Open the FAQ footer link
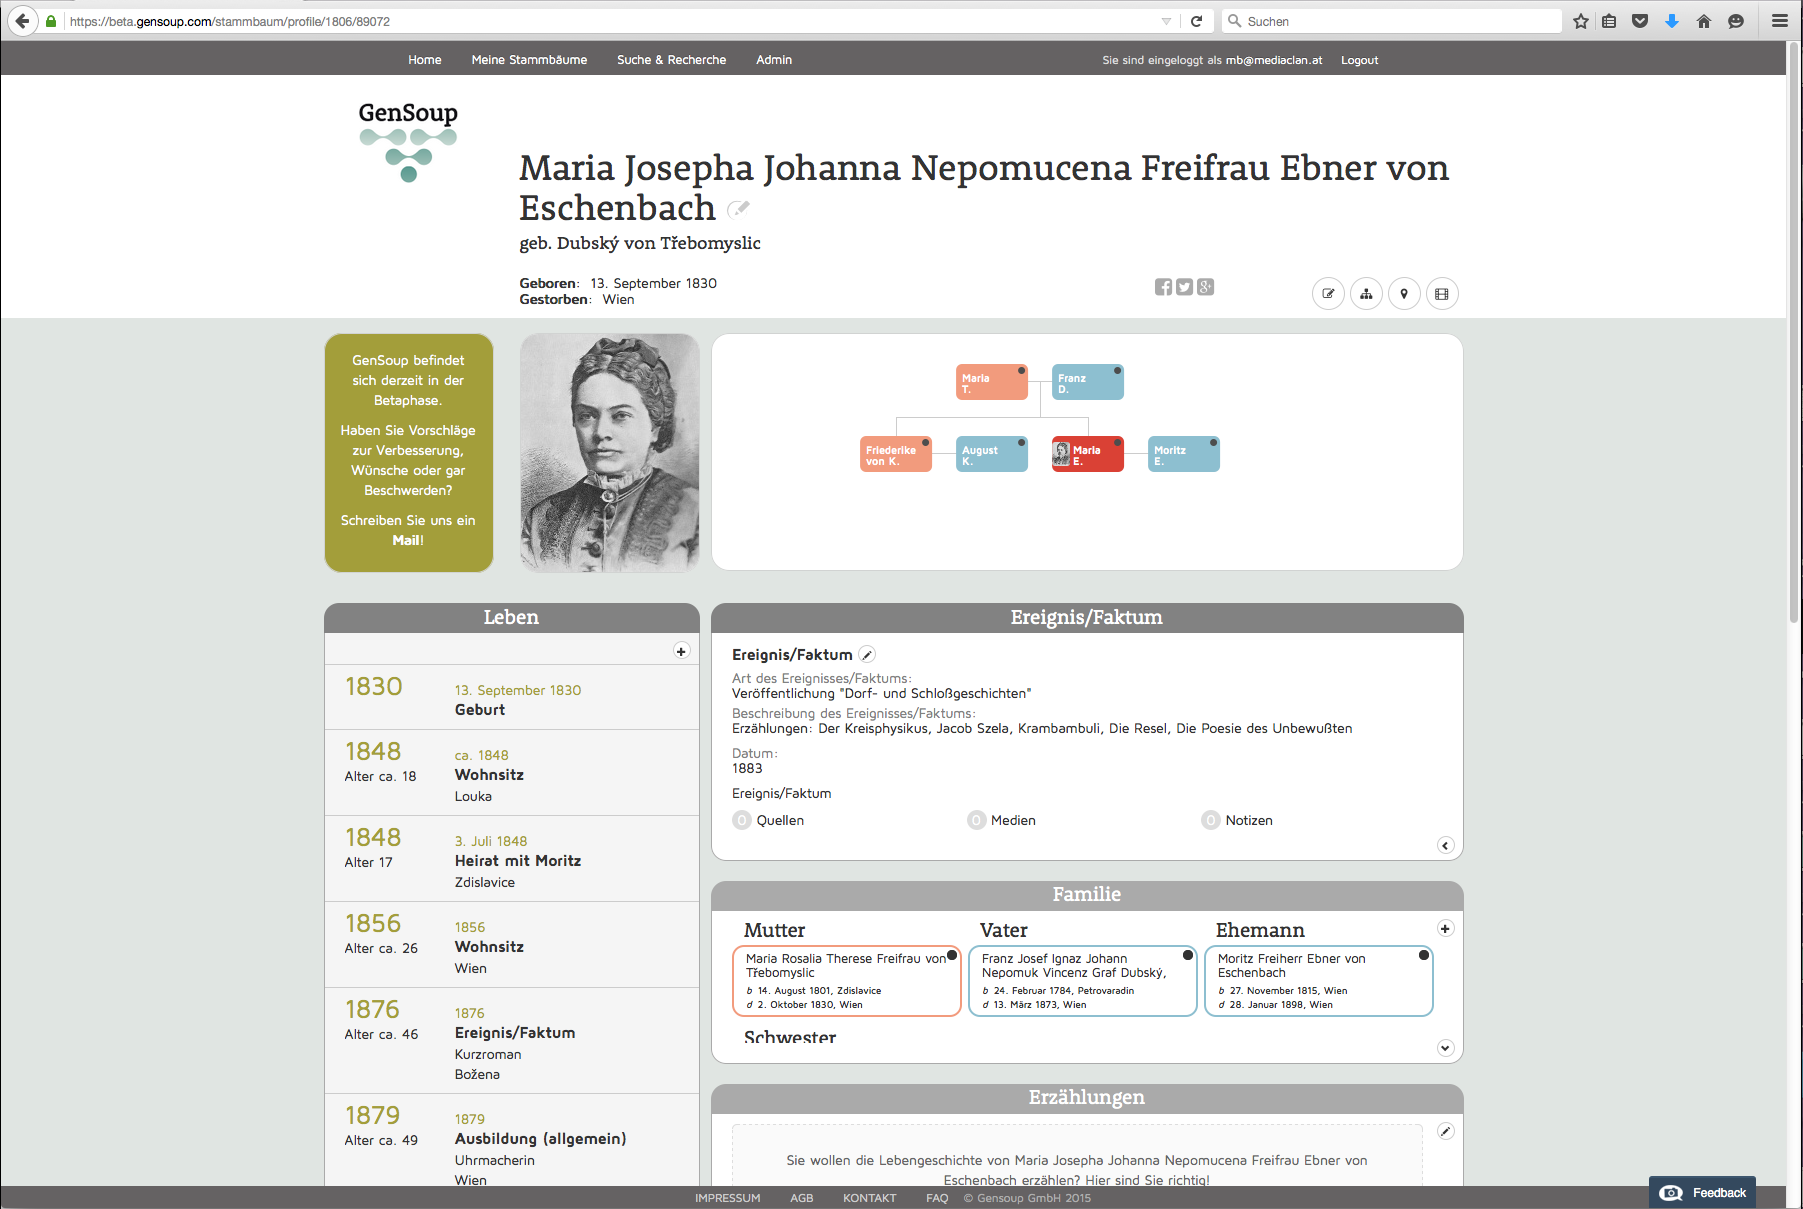 tap(937, 1198)
